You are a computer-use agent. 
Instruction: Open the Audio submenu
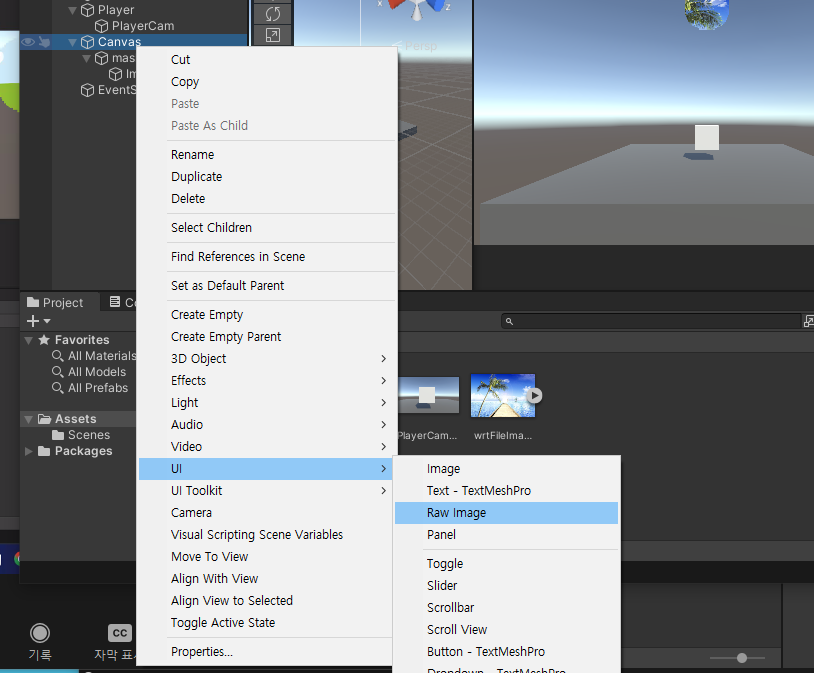pyautogui.click(x=266, y=424)
